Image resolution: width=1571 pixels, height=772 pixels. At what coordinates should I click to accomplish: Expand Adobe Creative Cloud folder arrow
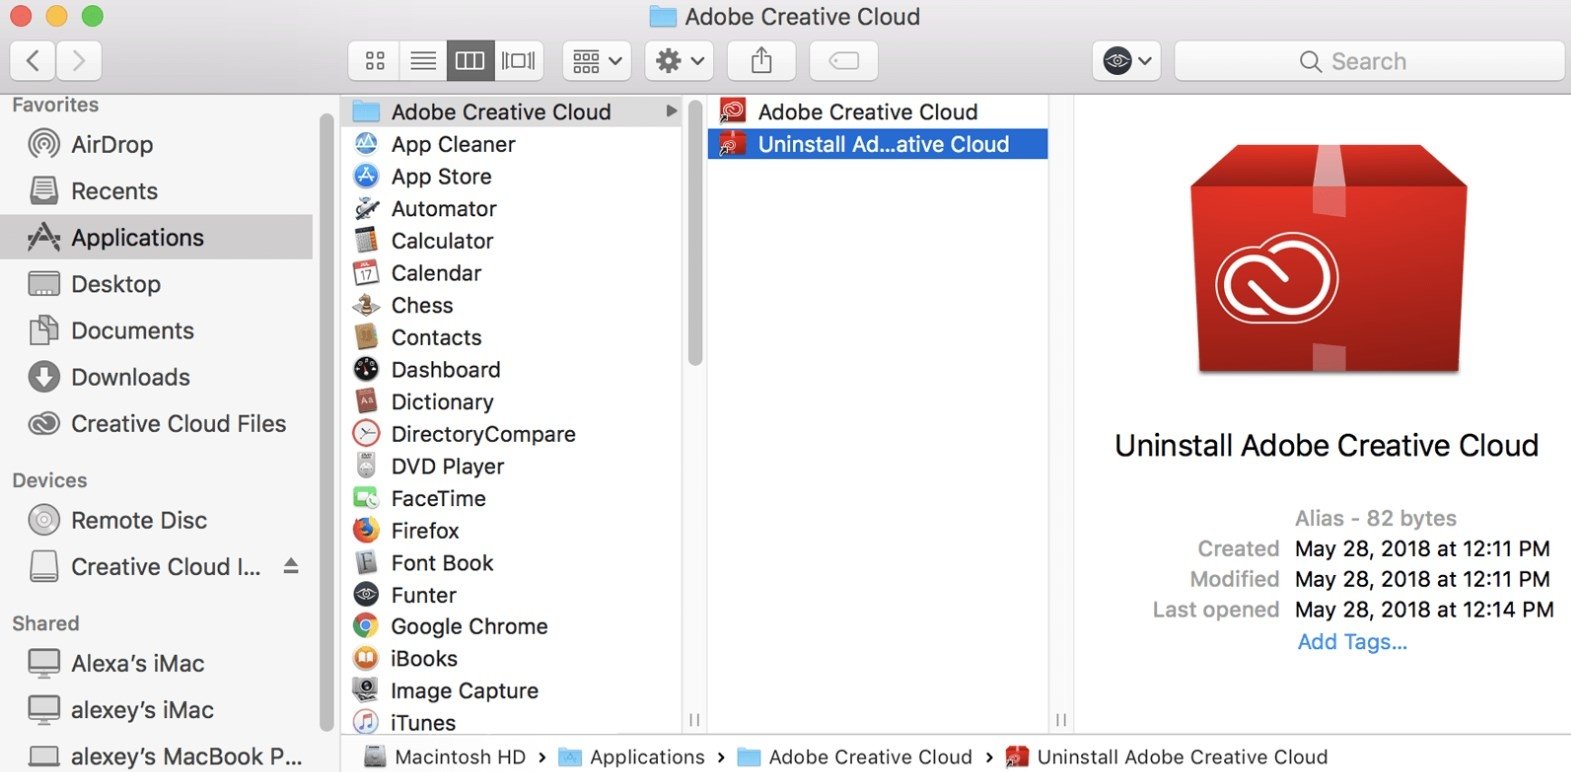coord(671,111)
